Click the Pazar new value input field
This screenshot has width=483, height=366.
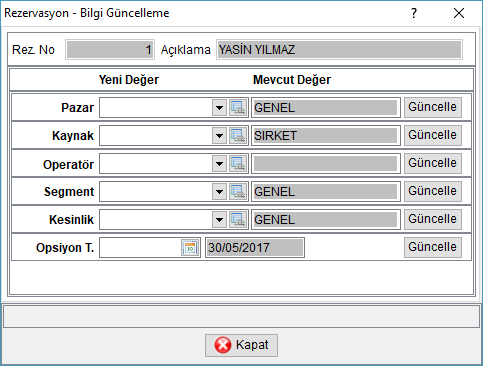click(156, 108)
